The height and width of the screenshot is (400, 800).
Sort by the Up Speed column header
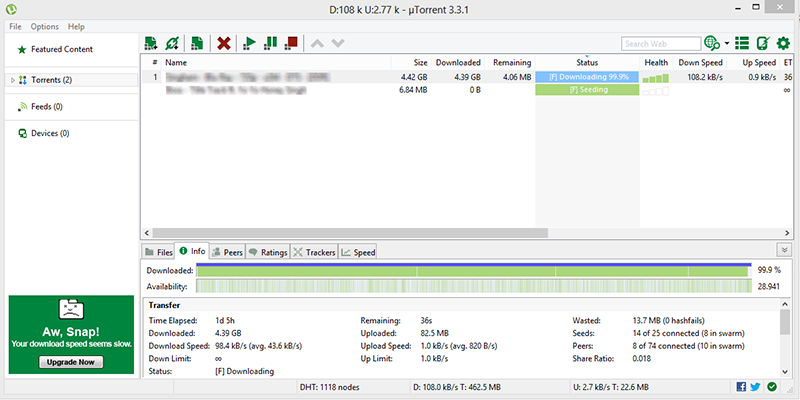pyautogui.click(x=753, y=62)
